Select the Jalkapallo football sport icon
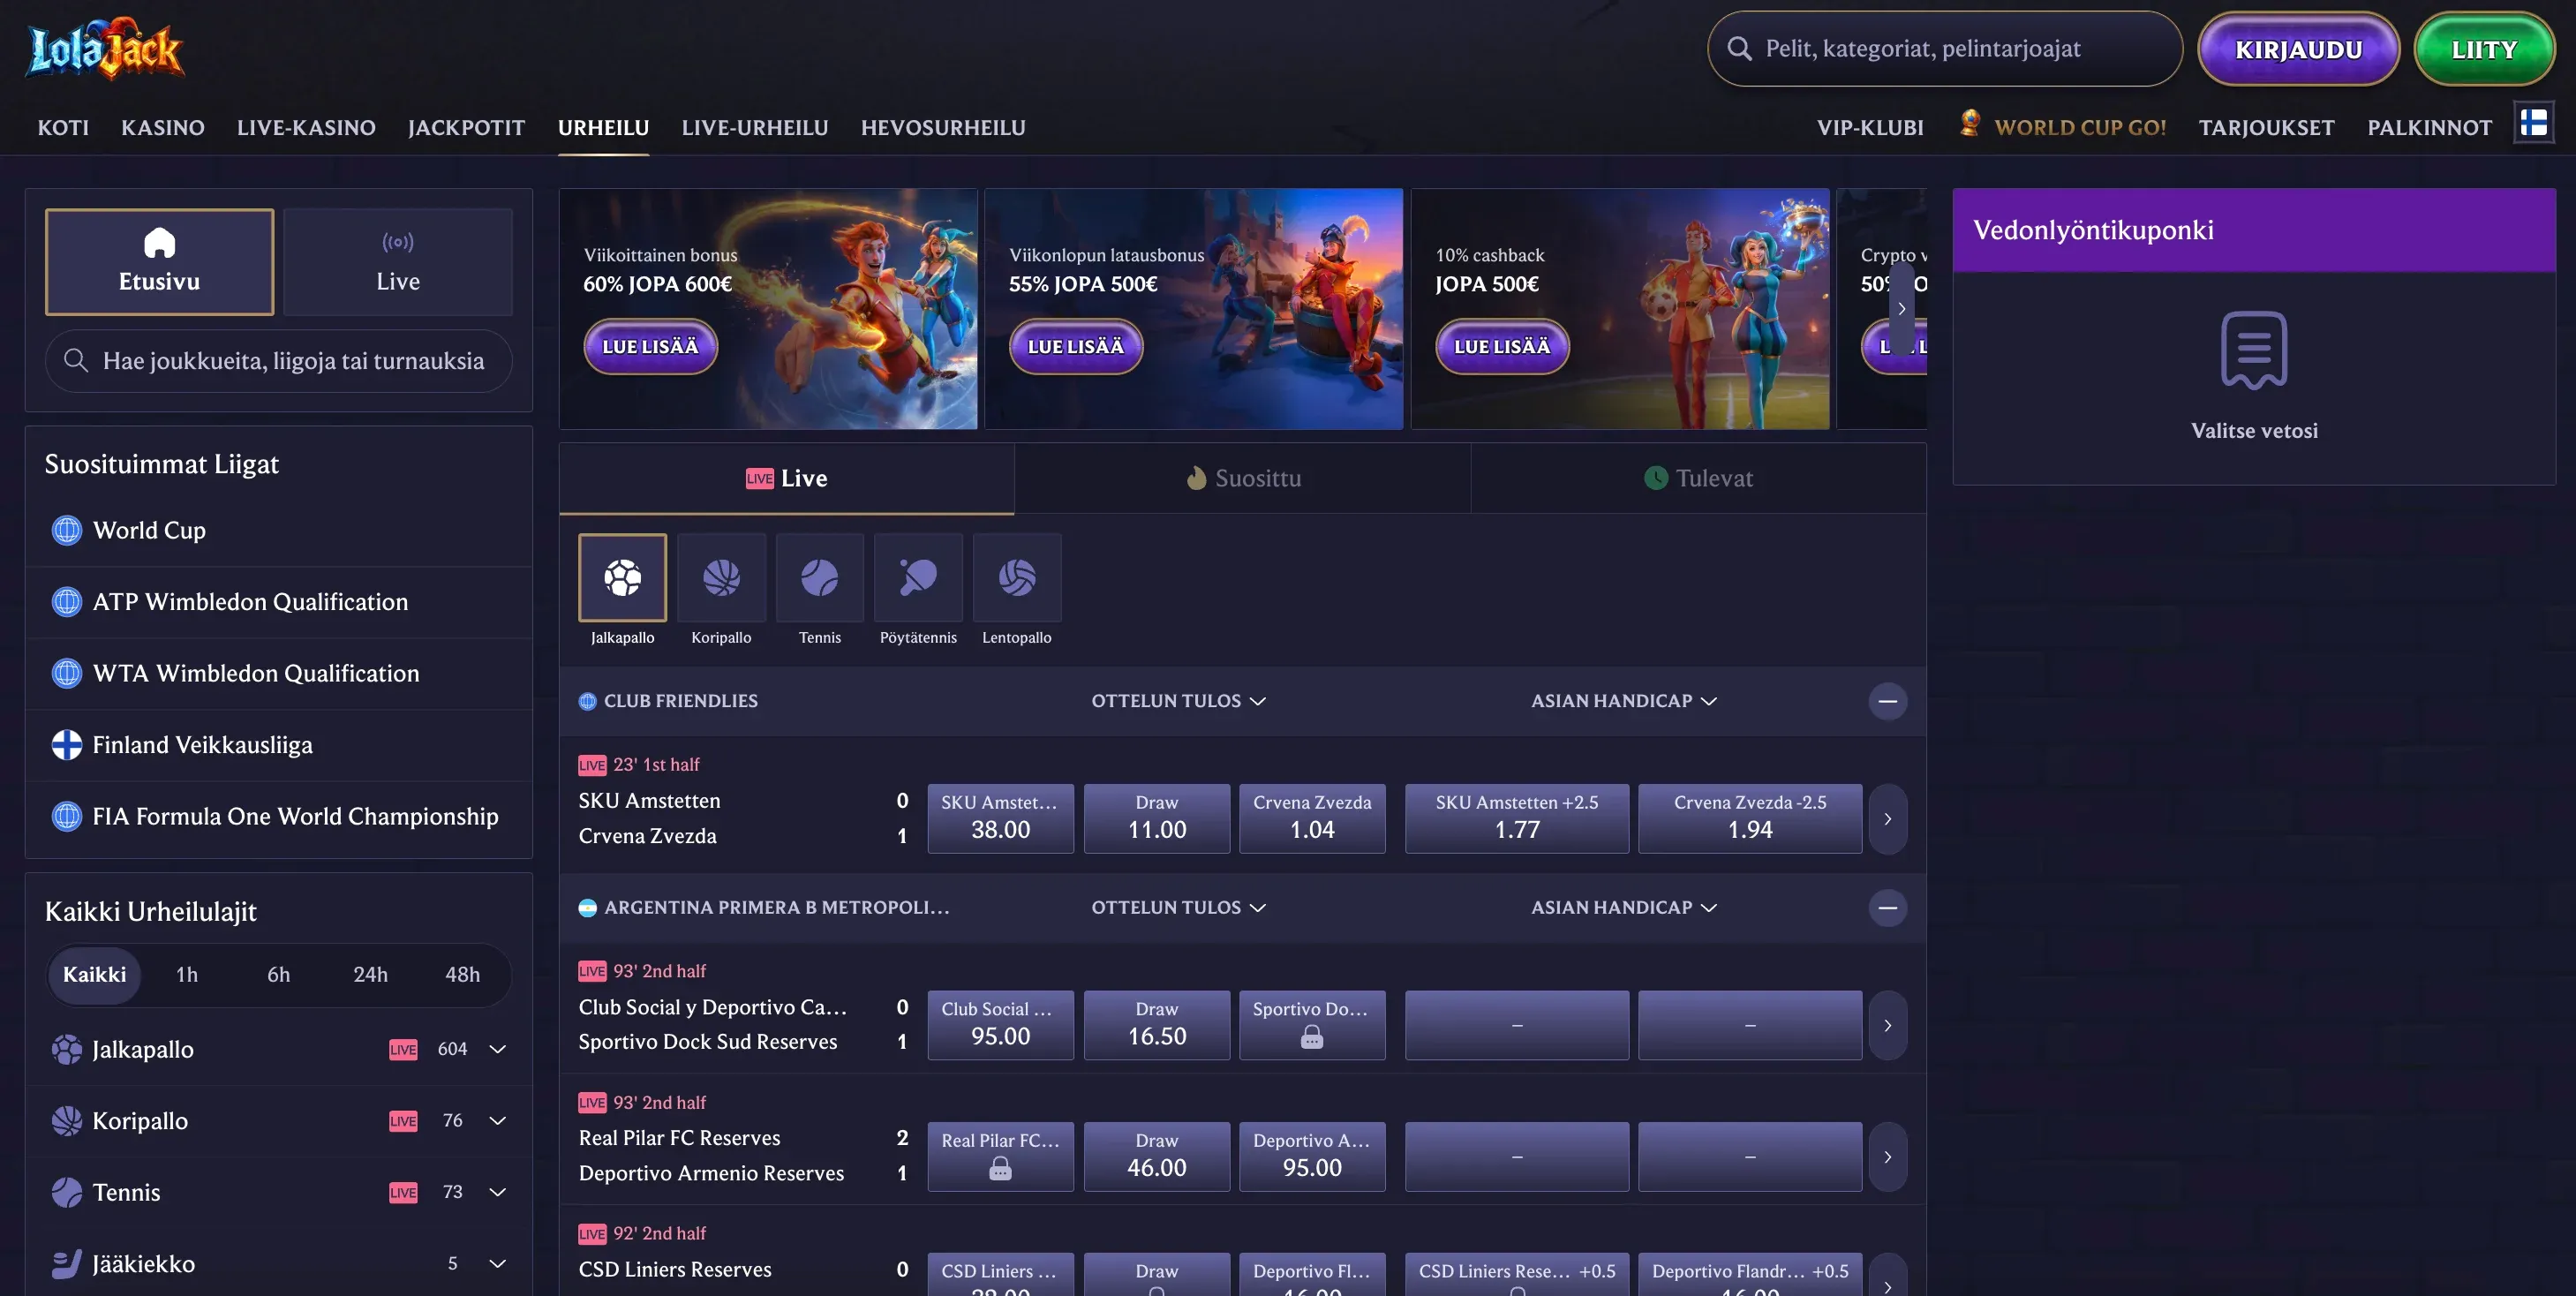The image size is (2576, 1296). (x=622, y=577)
